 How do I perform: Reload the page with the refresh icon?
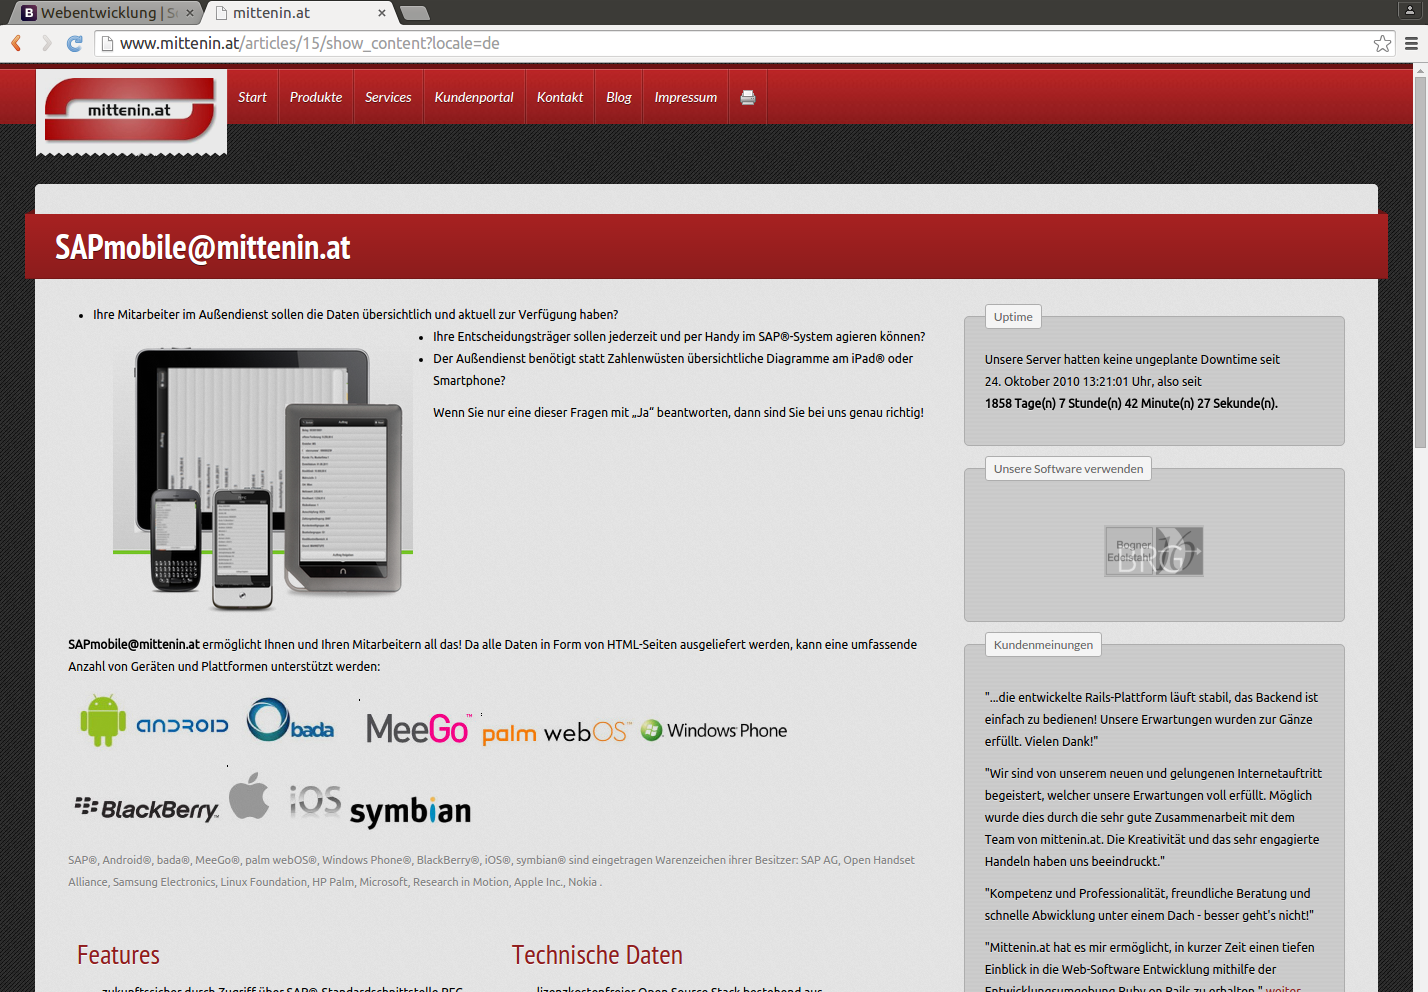pos(75,43)
